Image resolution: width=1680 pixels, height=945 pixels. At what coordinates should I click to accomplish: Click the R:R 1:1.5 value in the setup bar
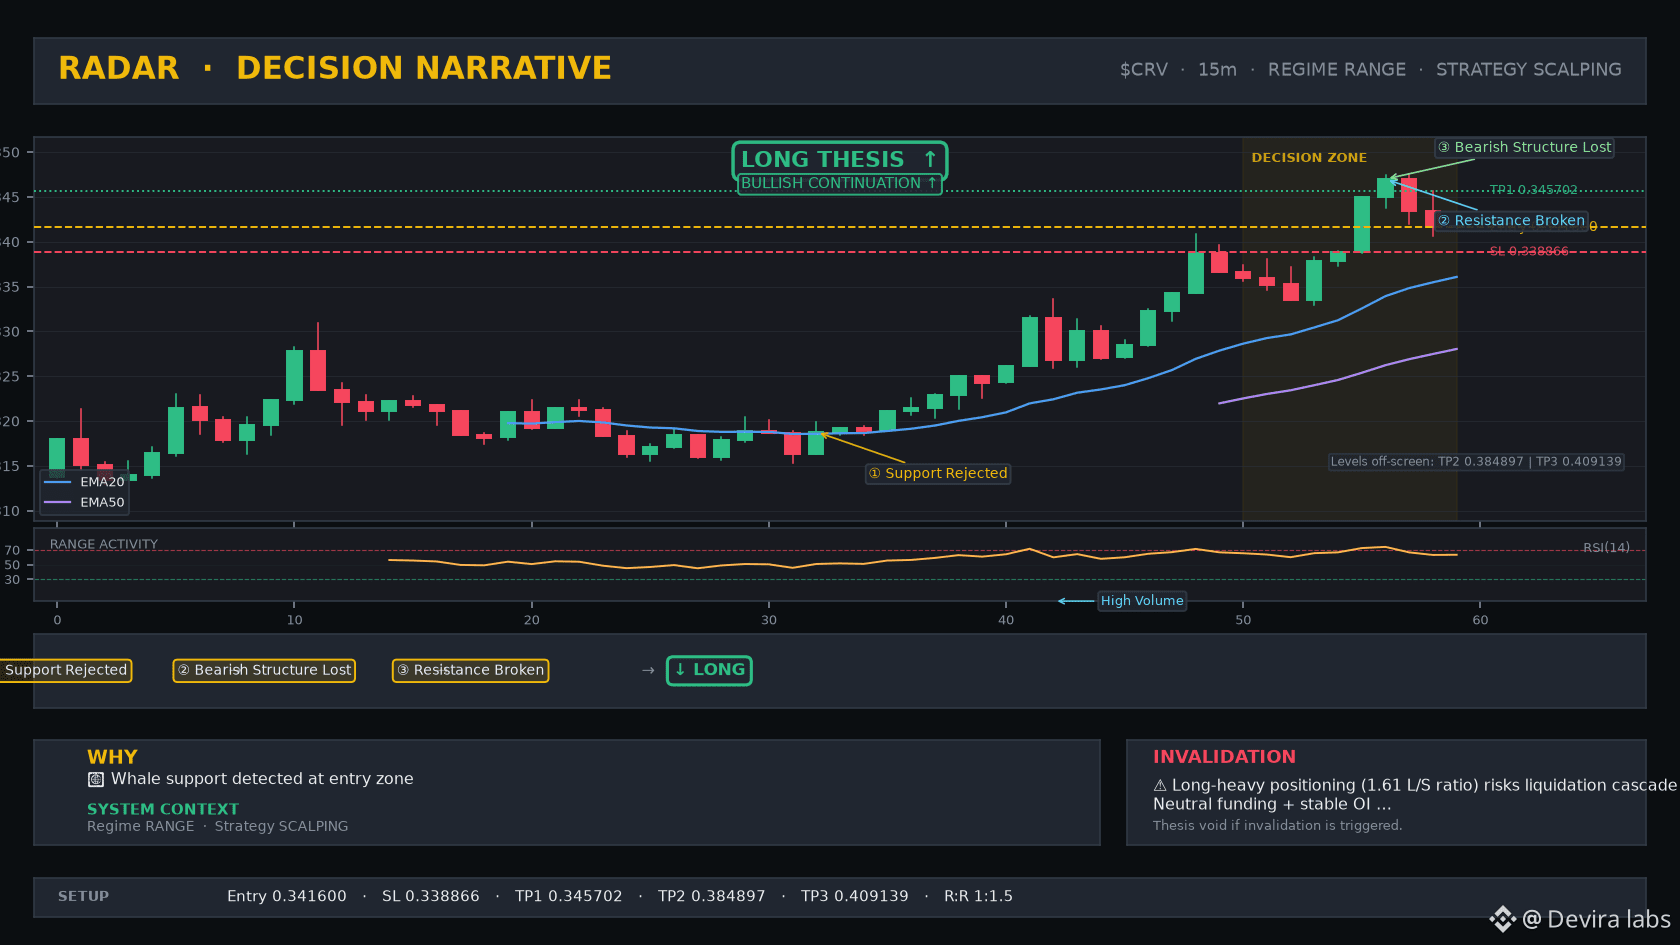tap(978, 896)
